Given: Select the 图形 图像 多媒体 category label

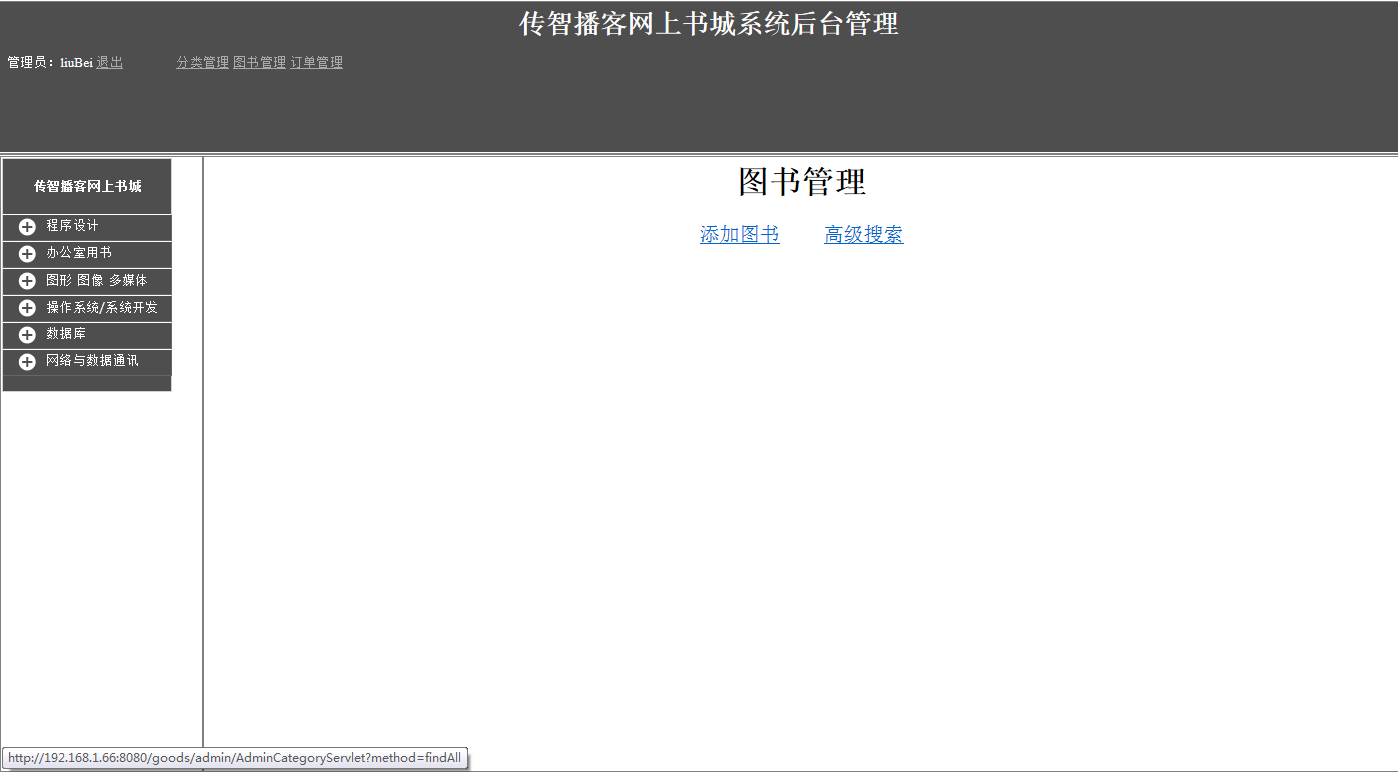Looking at the screenshot, I should point(96,280).
